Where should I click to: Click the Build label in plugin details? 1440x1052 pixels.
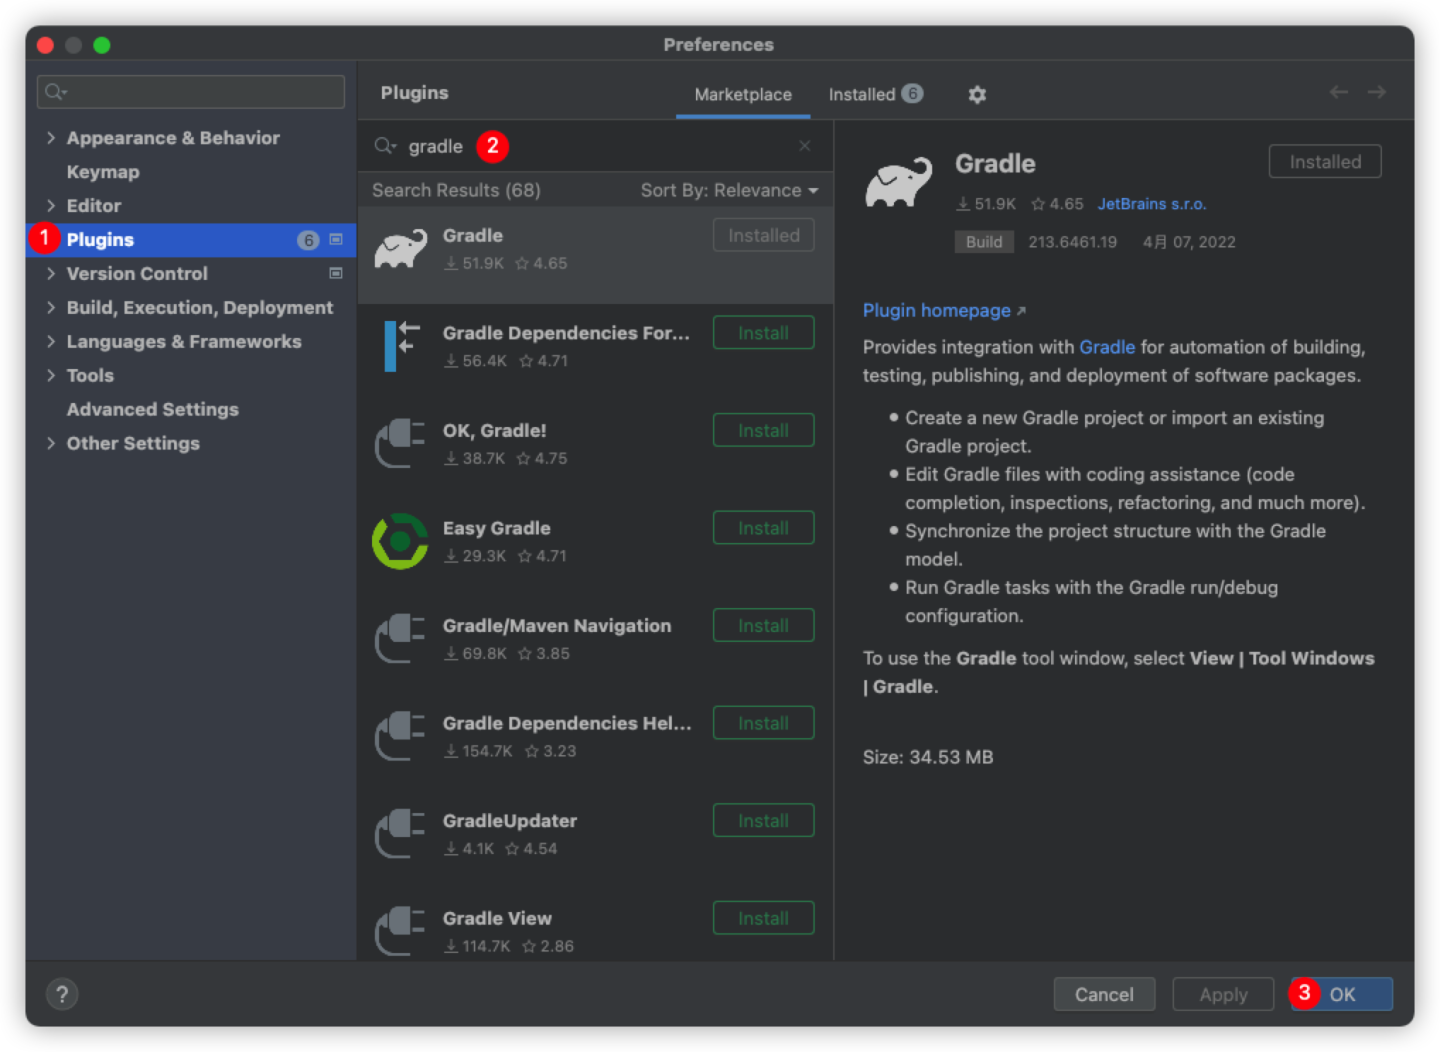(984, 242)
